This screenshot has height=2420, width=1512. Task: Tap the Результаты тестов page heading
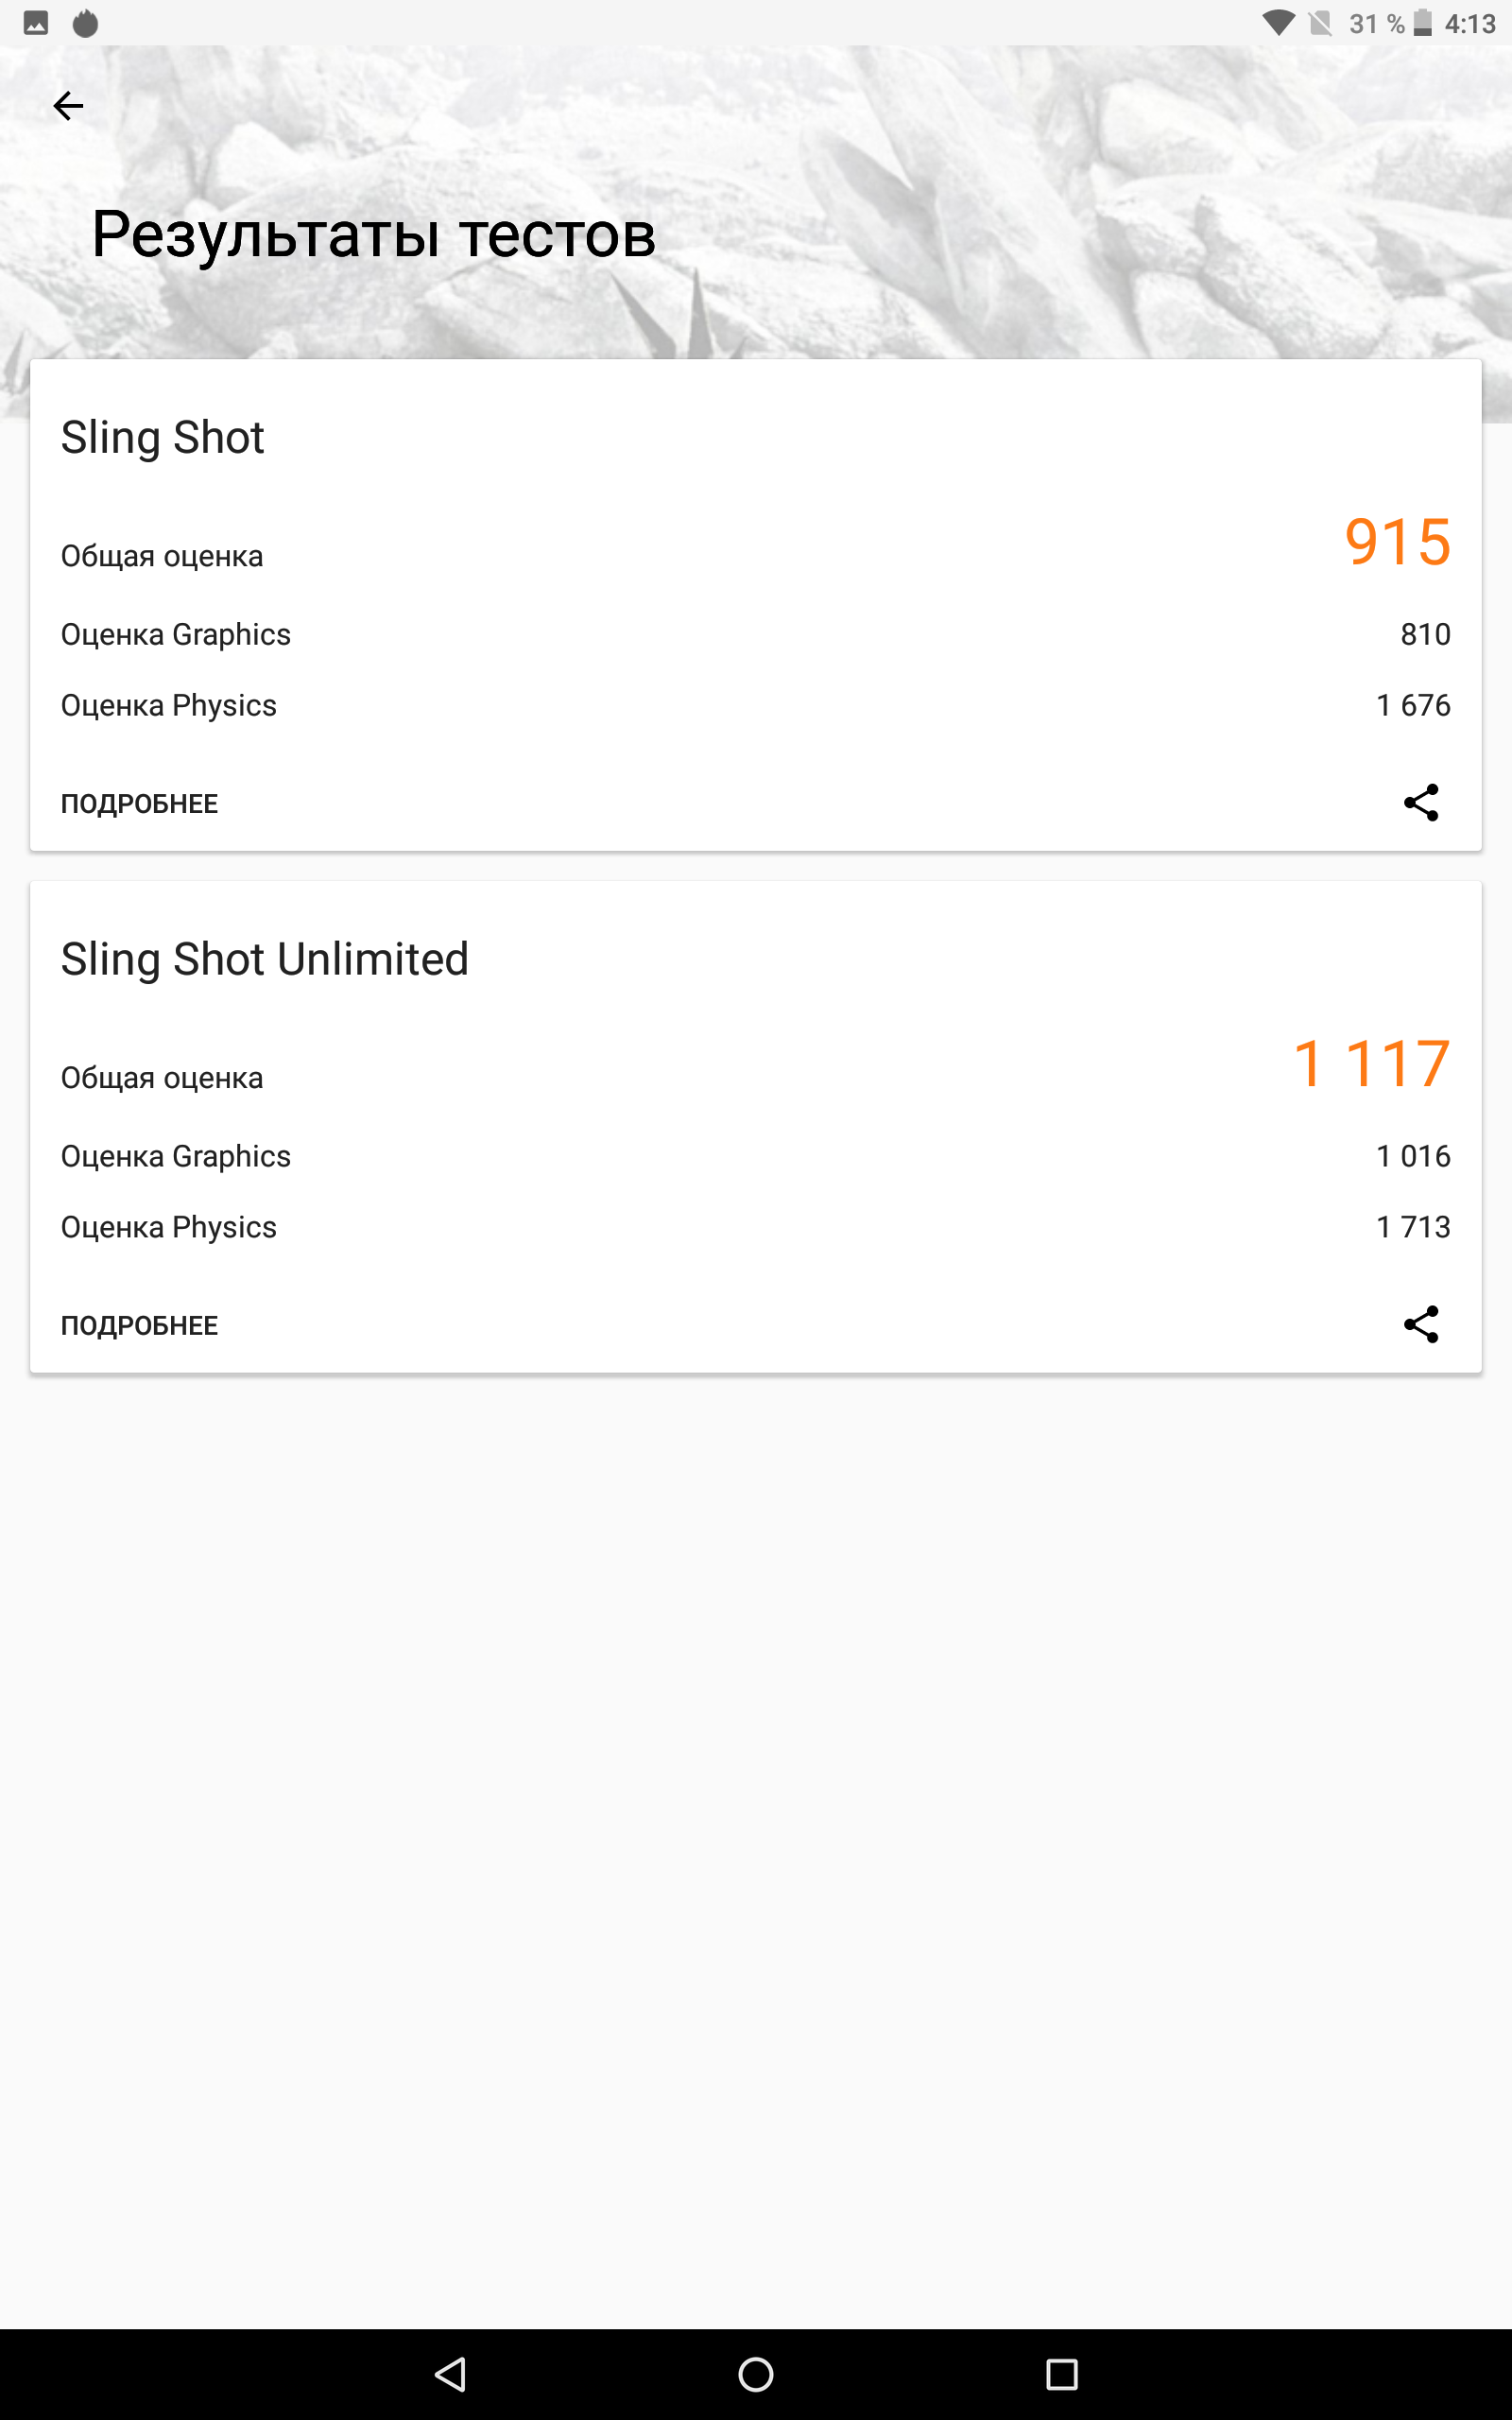tap(373, 235)
